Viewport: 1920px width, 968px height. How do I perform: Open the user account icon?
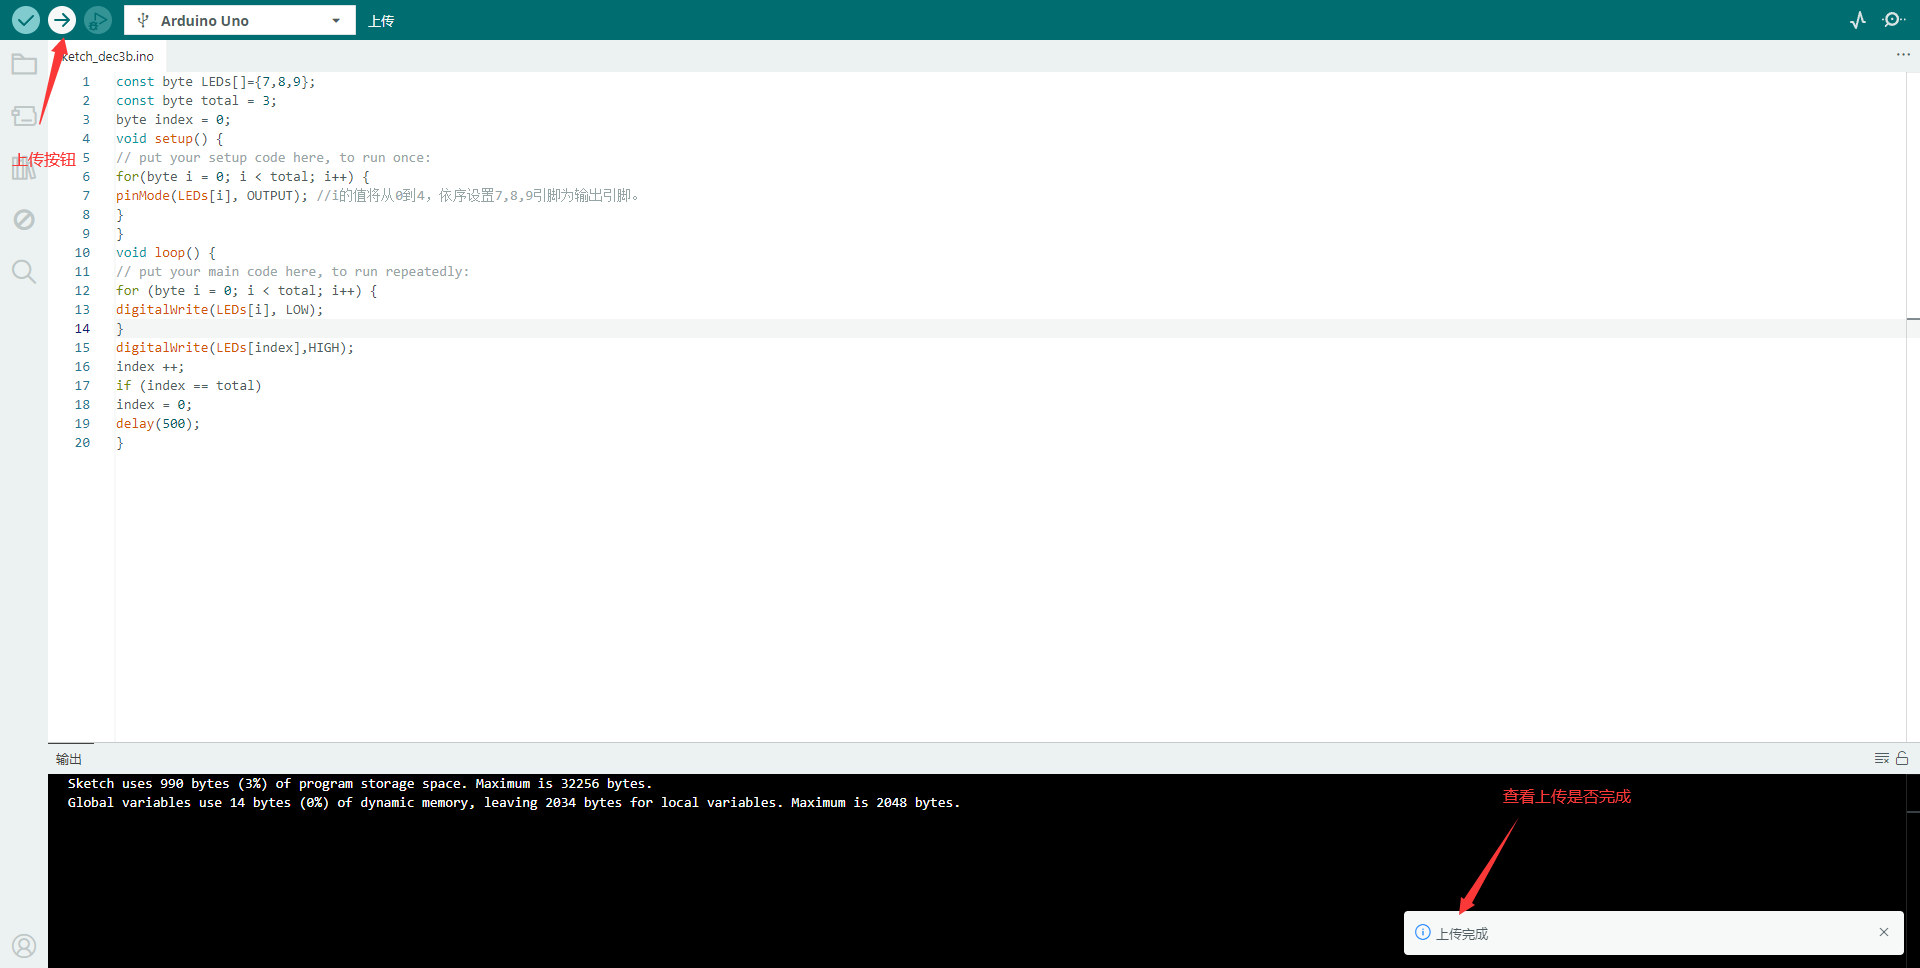(24, 945)
